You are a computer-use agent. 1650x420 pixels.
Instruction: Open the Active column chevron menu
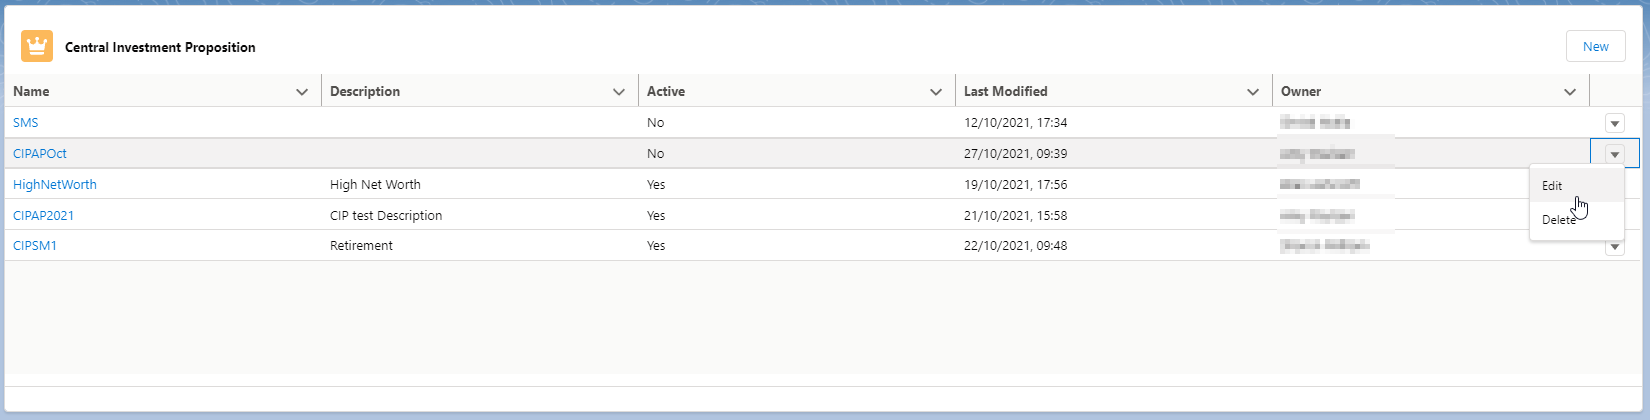[x=936, y=92]
